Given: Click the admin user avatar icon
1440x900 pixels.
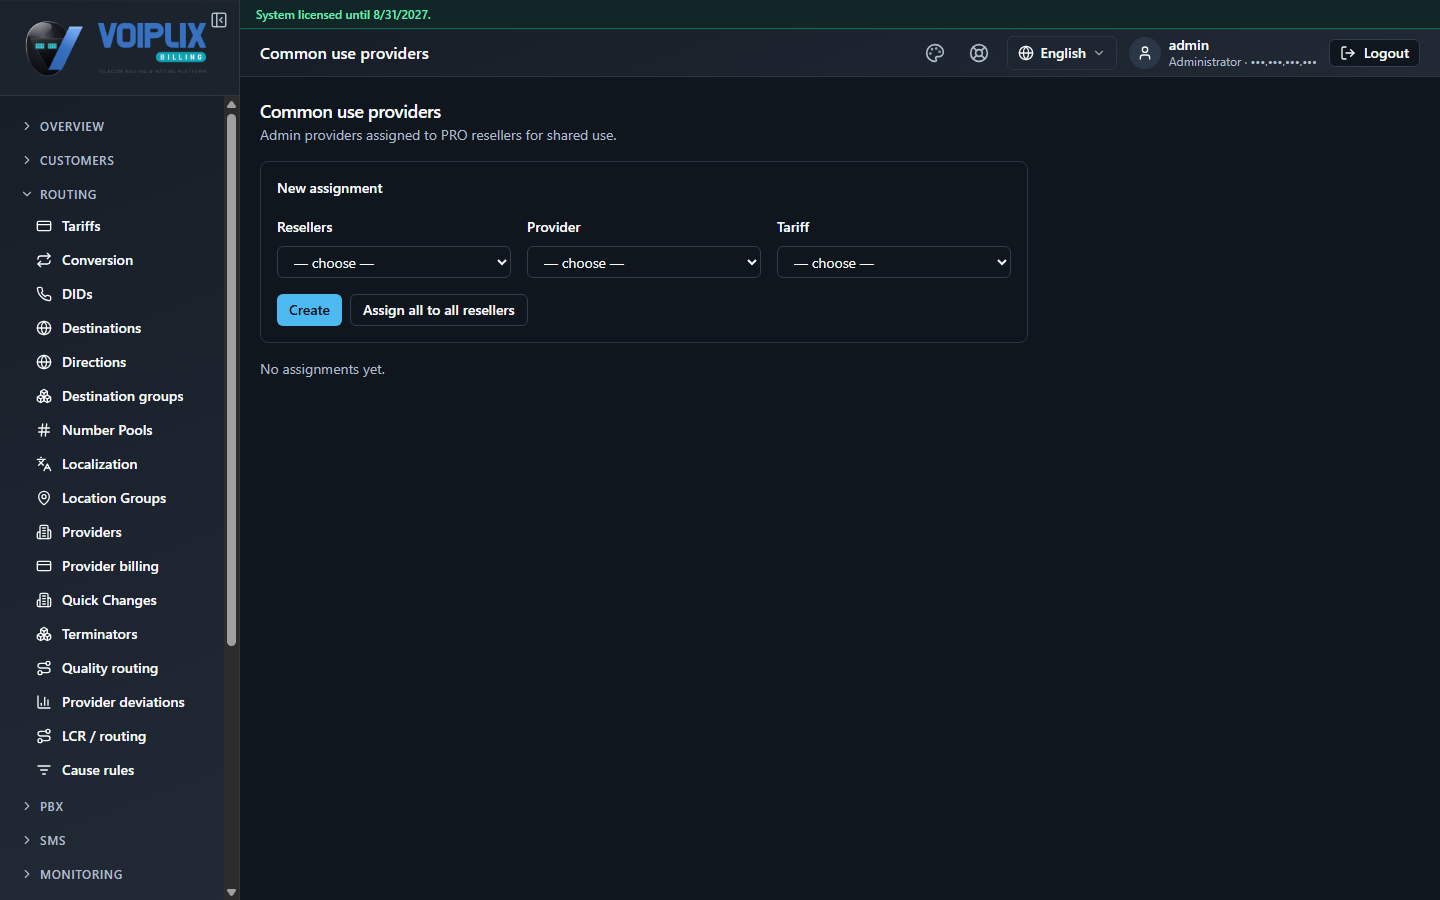Looking at the screenshot, I should click(1145, 53).
